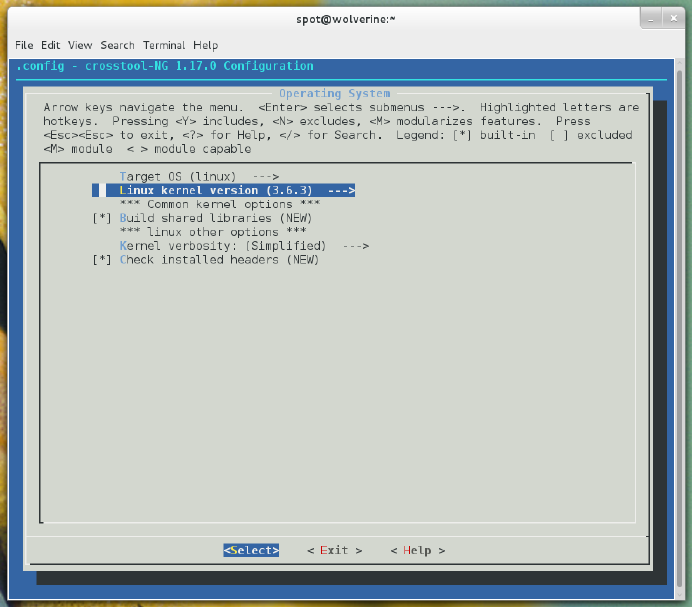Open Linux kernel version (3.6.3) submenu

223,190
